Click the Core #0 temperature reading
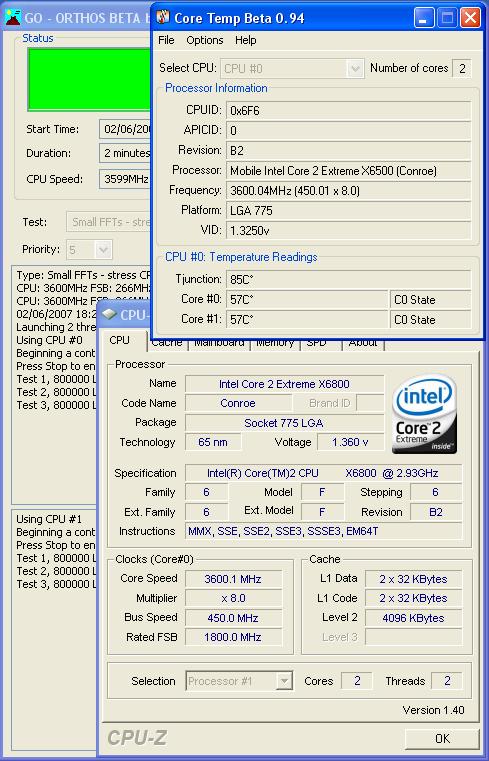Screen dimensions: 489x761 tap(307, 299)
